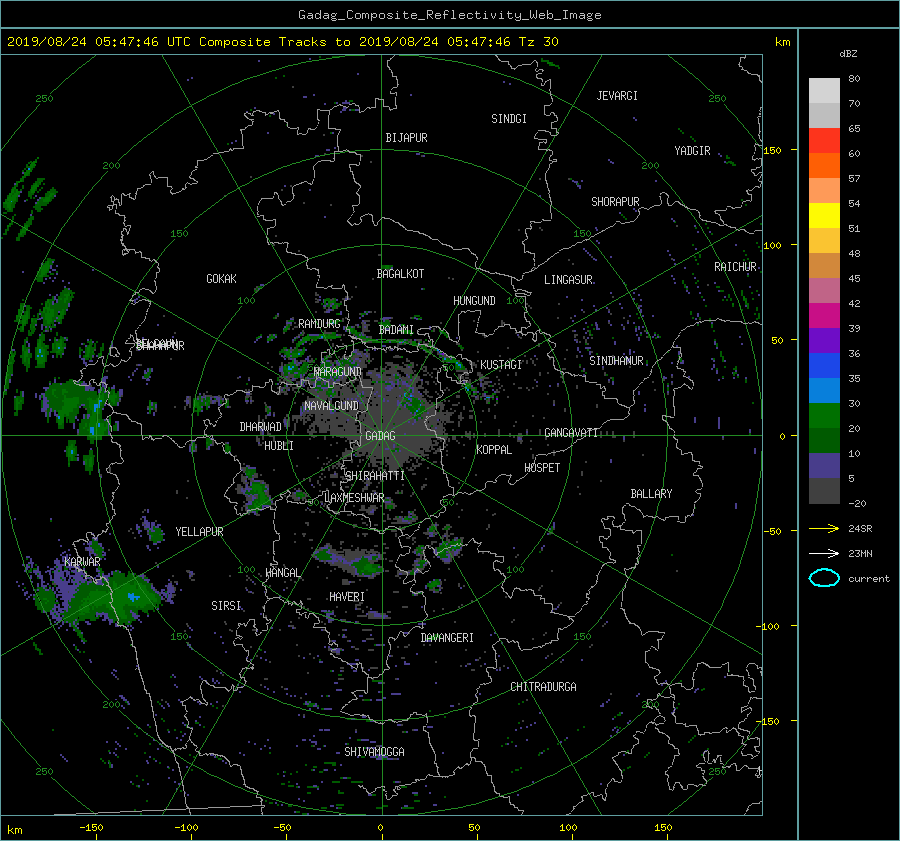Click the LAXMESHWAR city label
This screenshot has width=900, height=841.
[x=354, y=498]
